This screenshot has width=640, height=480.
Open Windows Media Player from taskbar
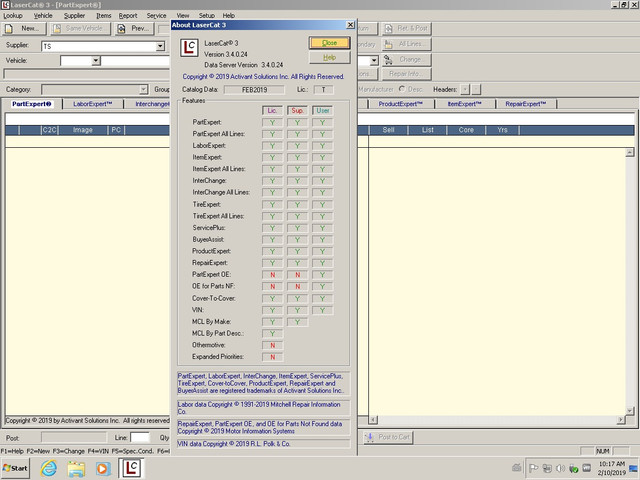(103, 469)
